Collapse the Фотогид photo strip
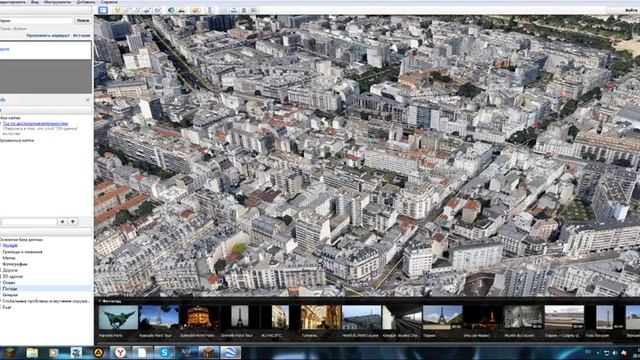Screen dimensions: 640x360 pos(99,301)
